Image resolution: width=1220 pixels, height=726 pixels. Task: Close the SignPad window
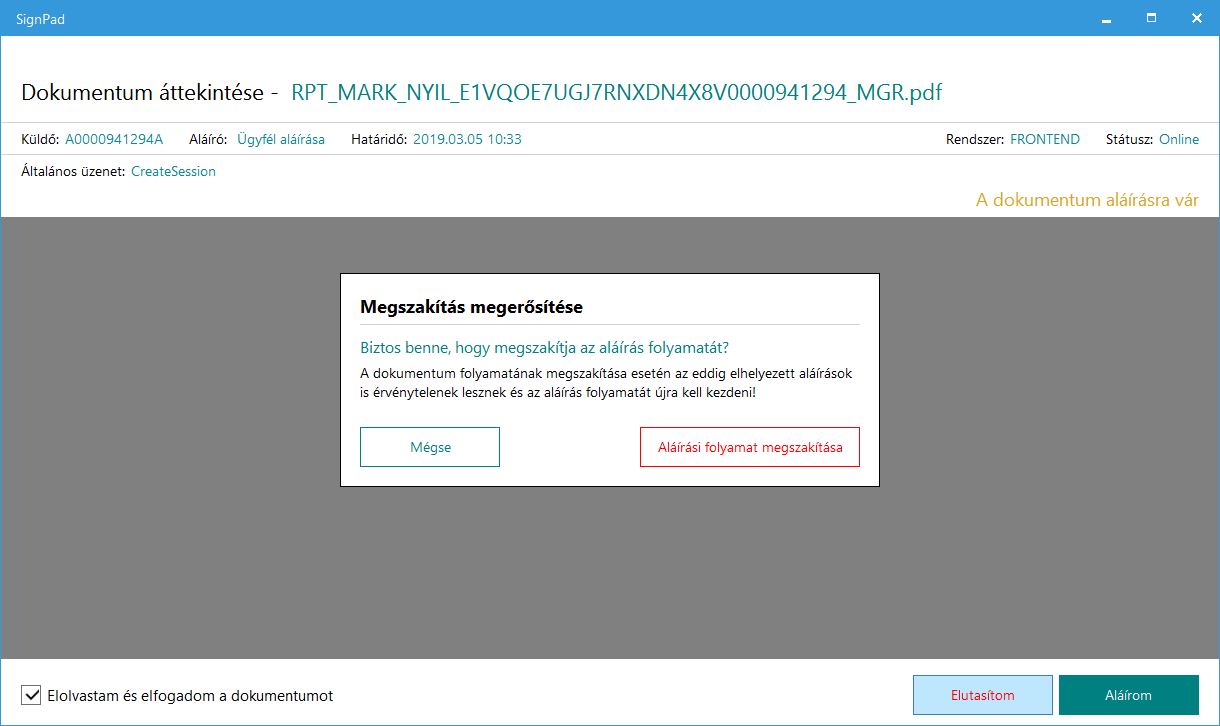(x=1196, y=18)
